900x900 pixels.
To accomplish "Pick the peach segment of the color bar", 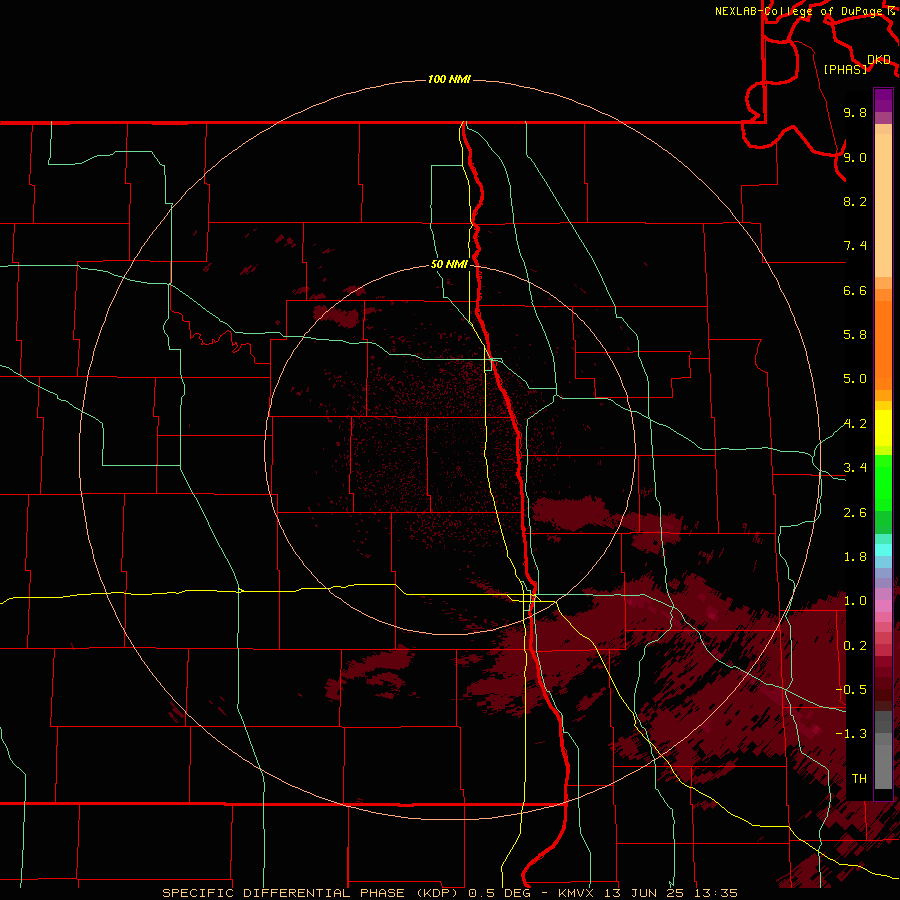I will [x=883, y=205].
